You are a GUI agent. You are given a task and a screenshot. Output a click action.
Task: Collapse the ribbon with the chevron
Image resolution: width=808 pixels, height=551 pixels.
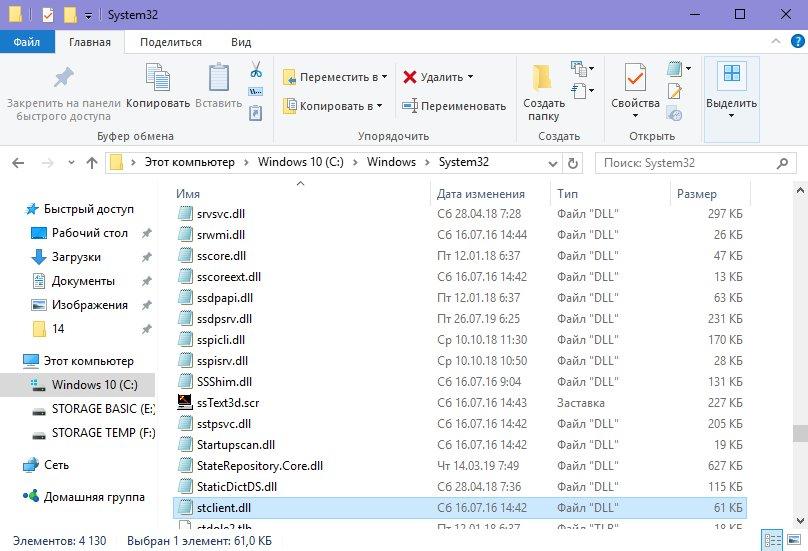click(776, 41)
